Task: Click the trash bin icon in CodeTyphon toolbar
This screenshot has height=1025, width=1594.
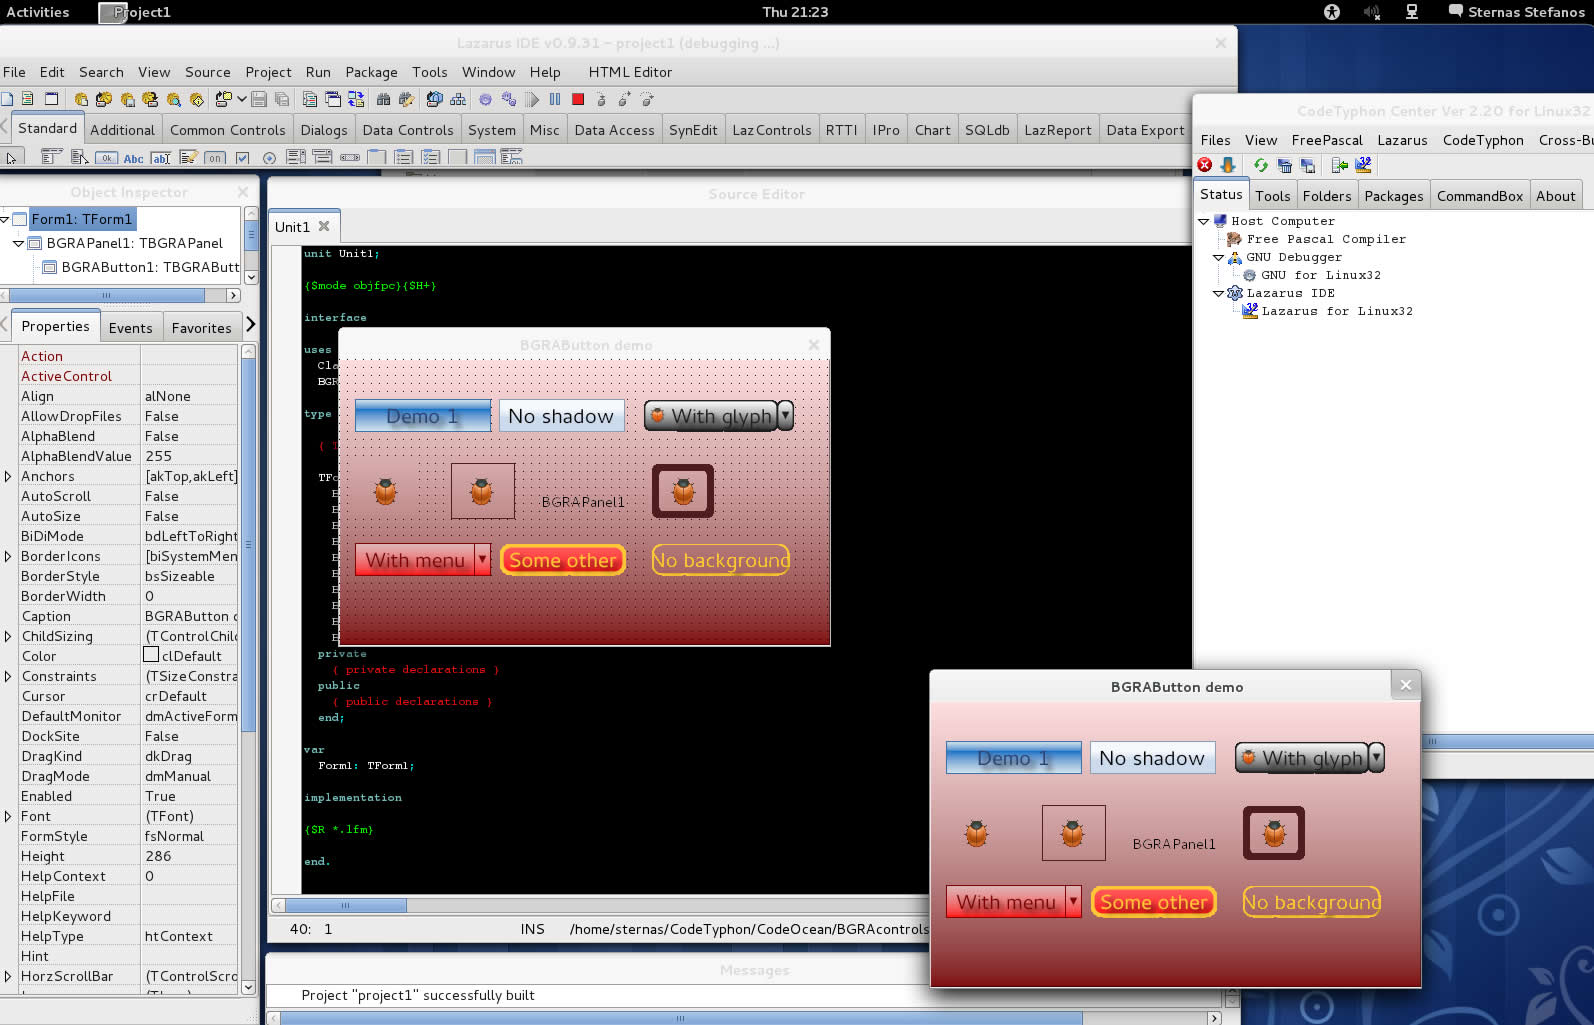Action: [x=1285, y=165]
